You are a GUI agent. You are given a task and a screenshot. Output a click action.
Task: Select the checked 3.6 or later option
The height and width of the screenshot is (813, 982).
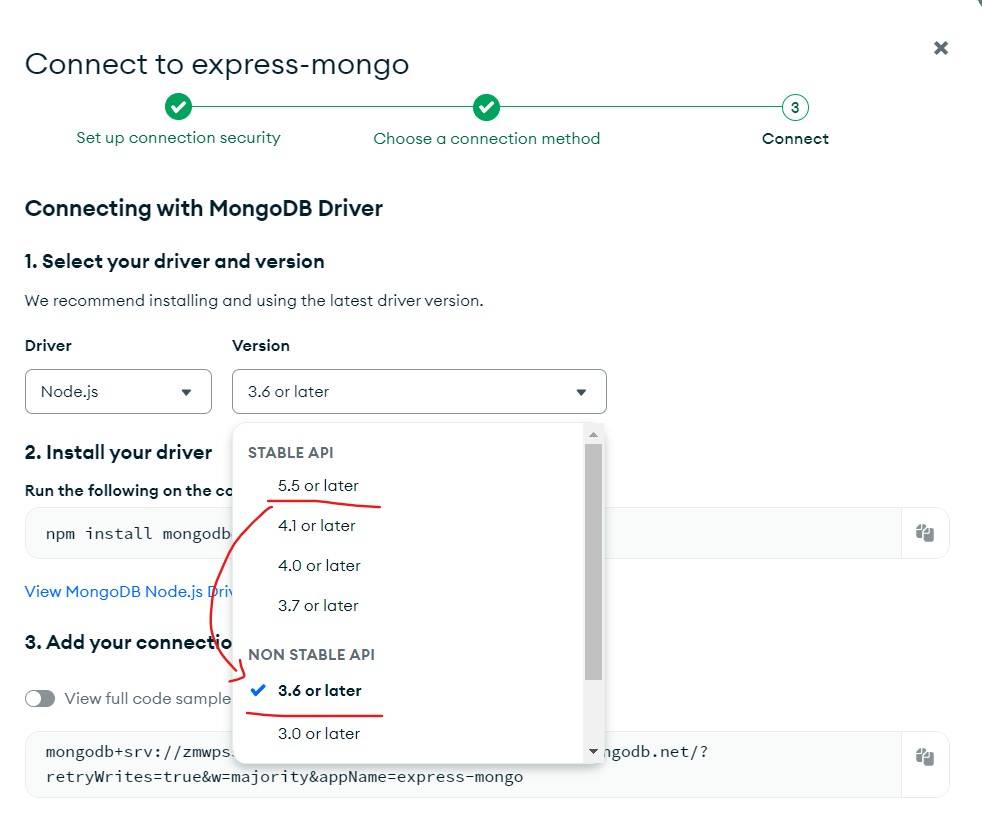319,690
